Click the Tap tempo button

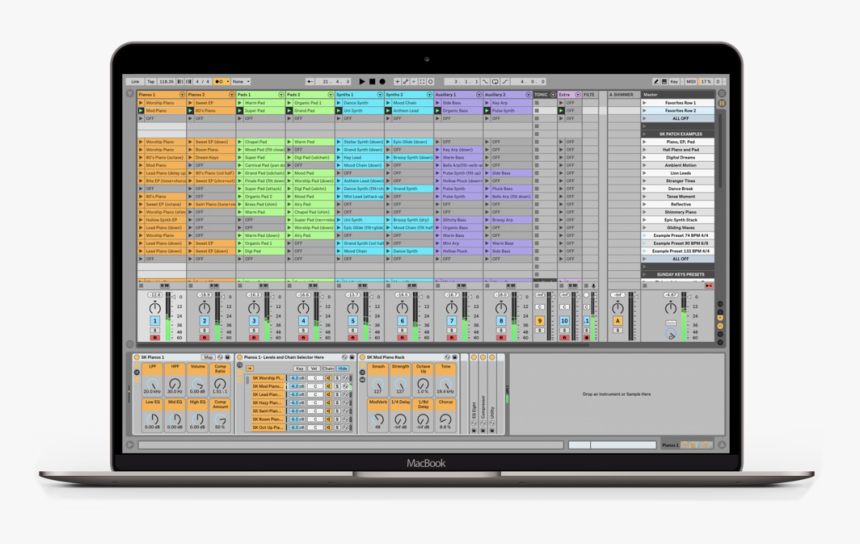tap(151, 81)
